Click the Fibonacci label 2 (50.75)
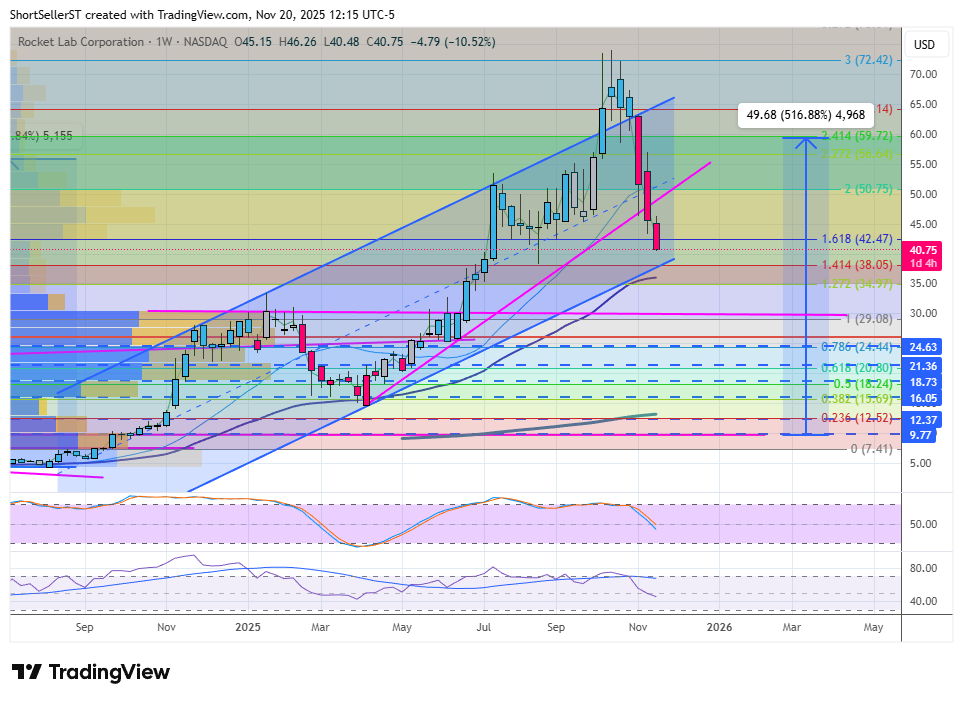The height and width of the screenshot is (702, 963). pyautogui.click(x=868, y=189)
